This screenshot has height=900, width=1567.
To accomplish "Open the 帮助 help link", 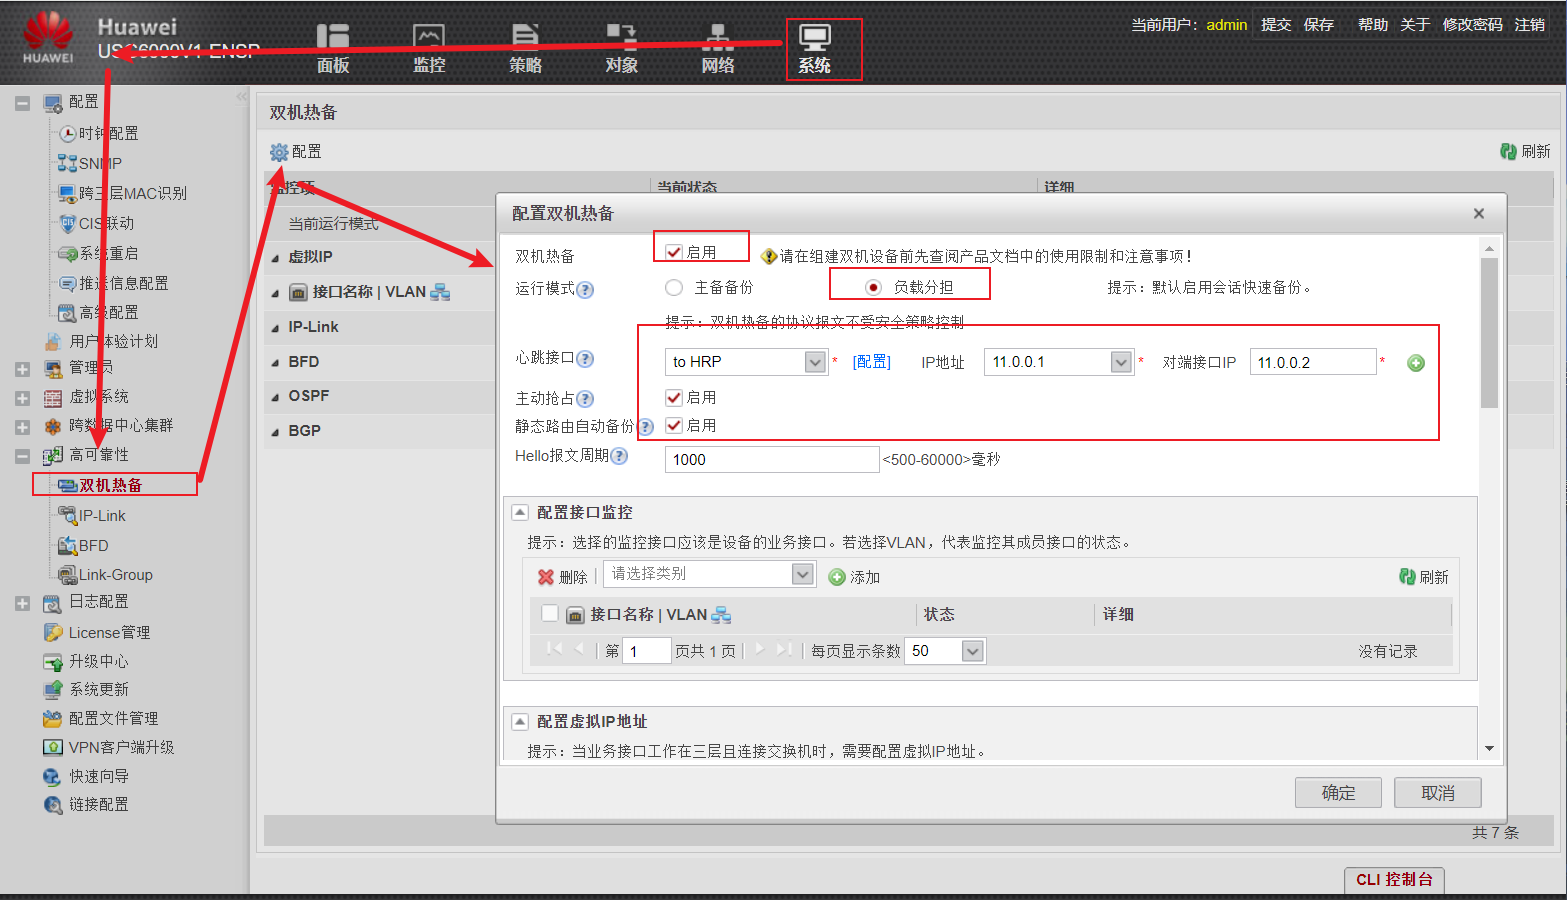I will (1373, 24).
